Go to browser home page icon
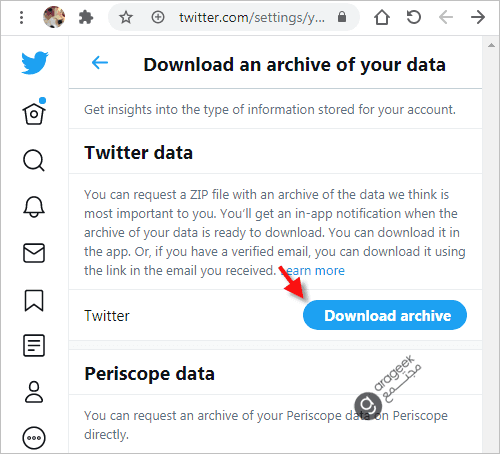Viewport: 500px width, 454px height. [382, 17]
